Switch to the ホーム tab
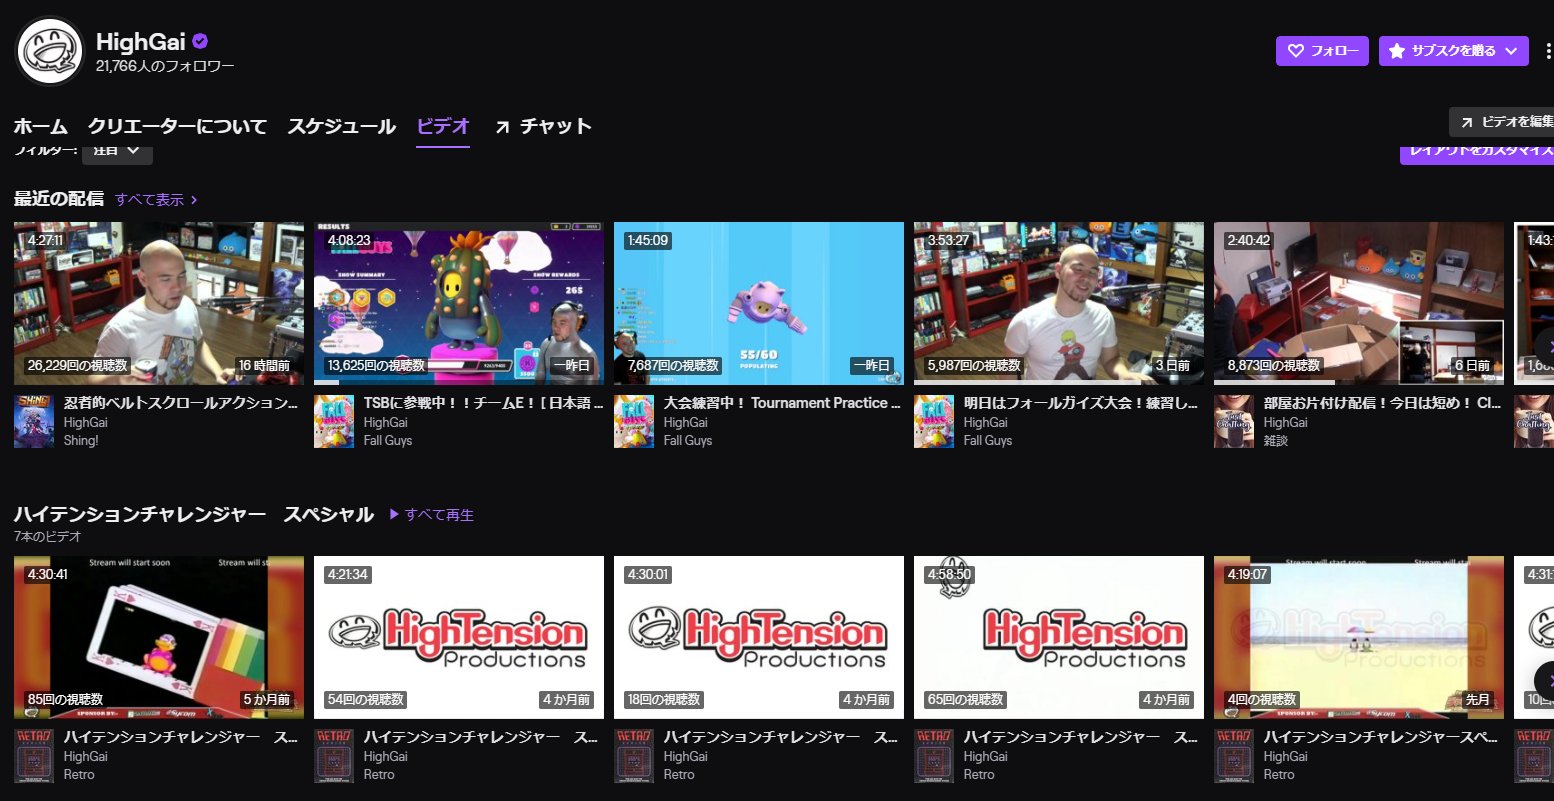Image resolution: width=1554 pixels, height=801 pixels. [40, 126]
